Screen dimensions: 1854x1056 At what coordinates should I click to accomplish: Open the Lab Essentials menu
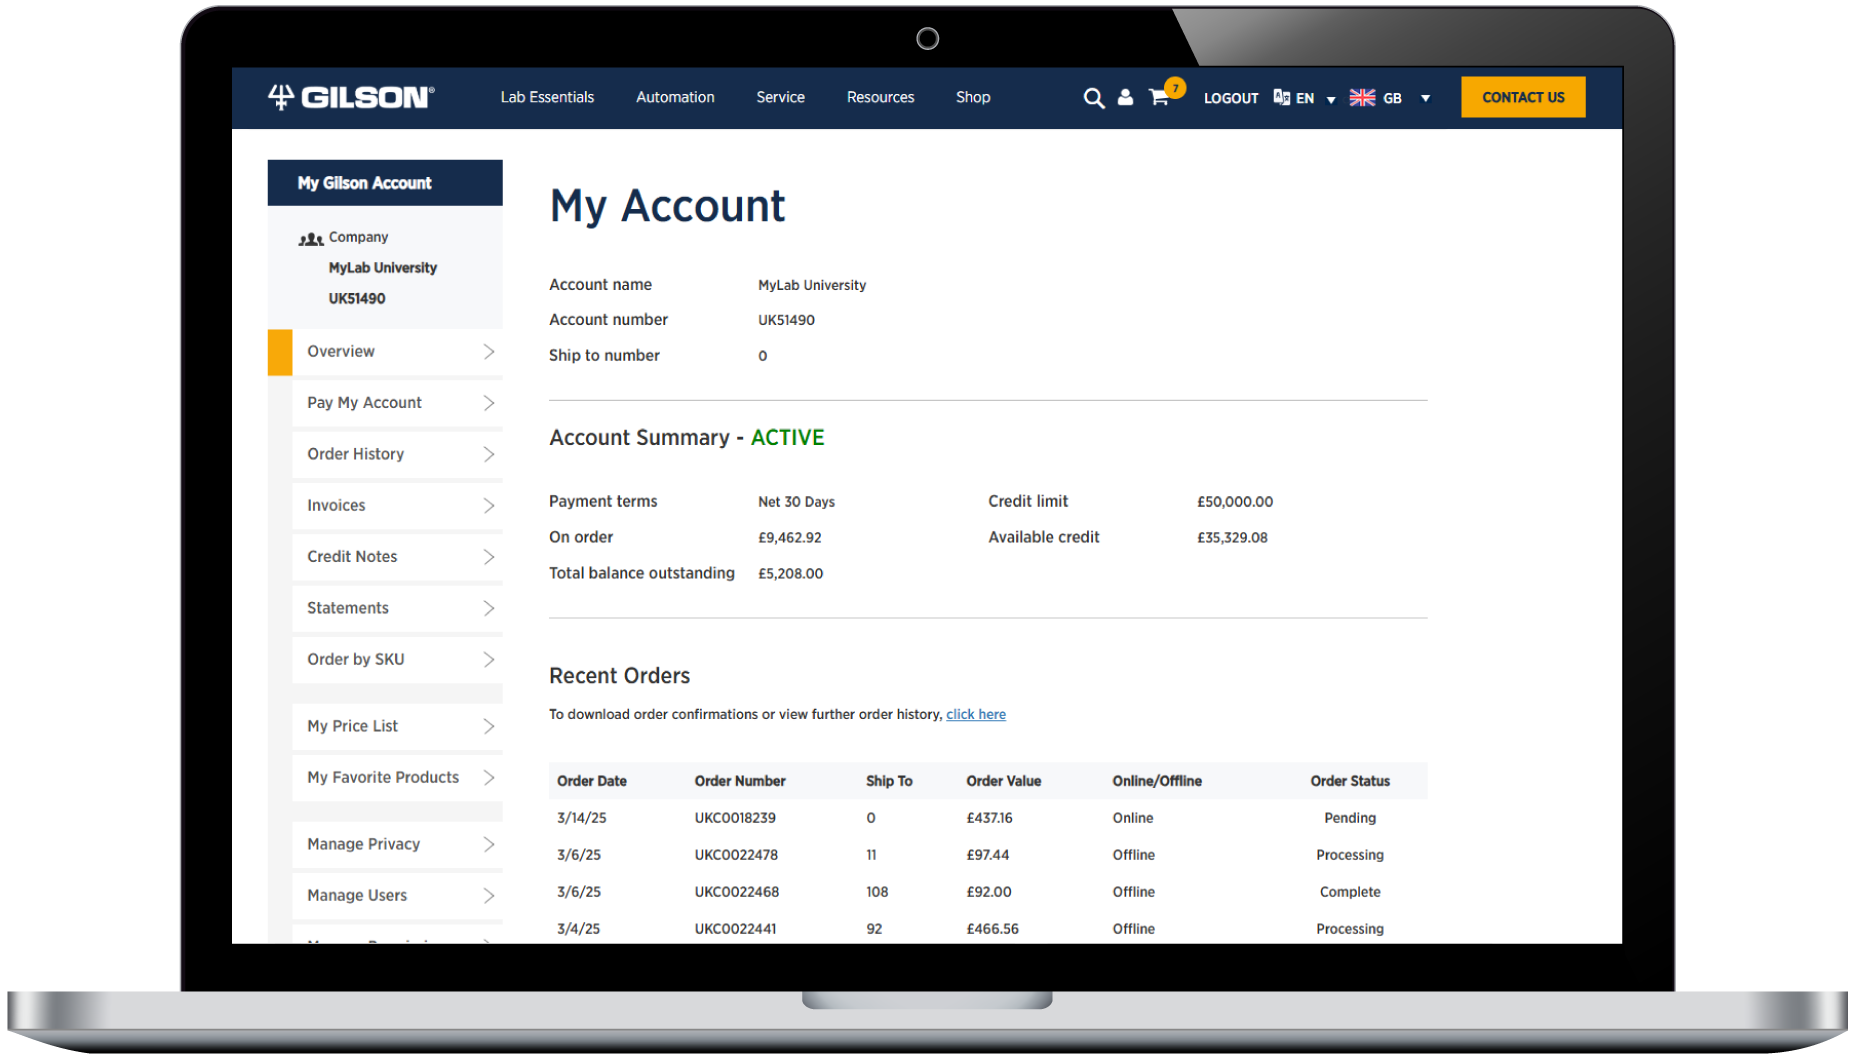tap(547, 97)
